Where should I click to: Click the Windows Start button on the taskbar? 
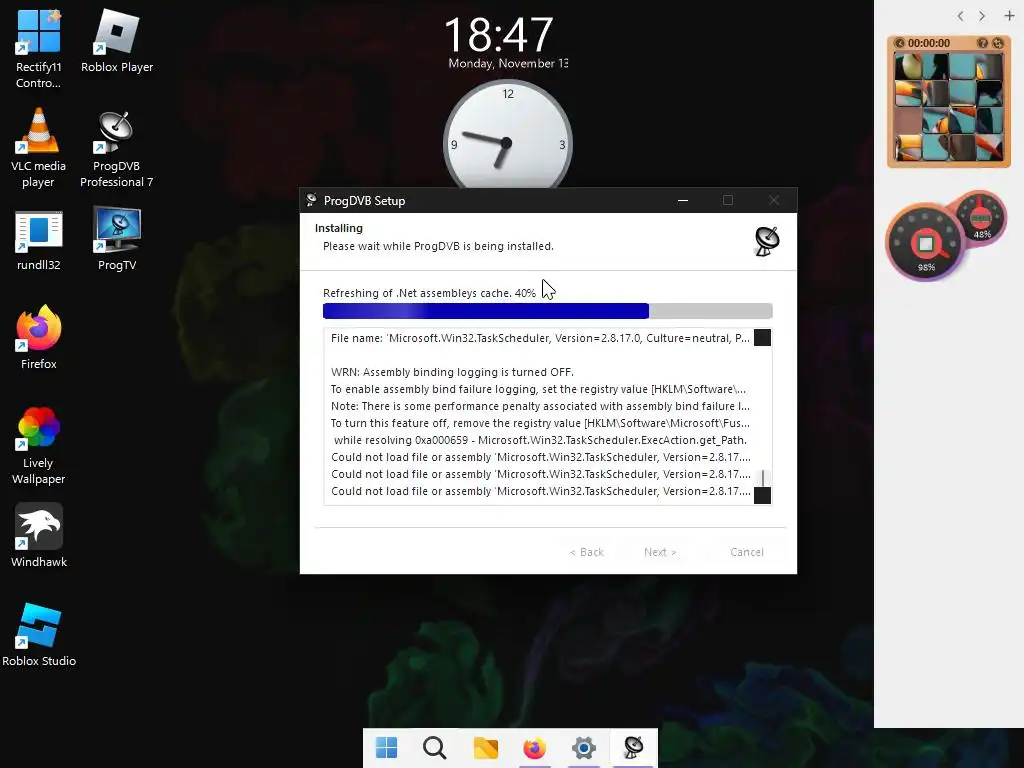[x=387, y=748]
